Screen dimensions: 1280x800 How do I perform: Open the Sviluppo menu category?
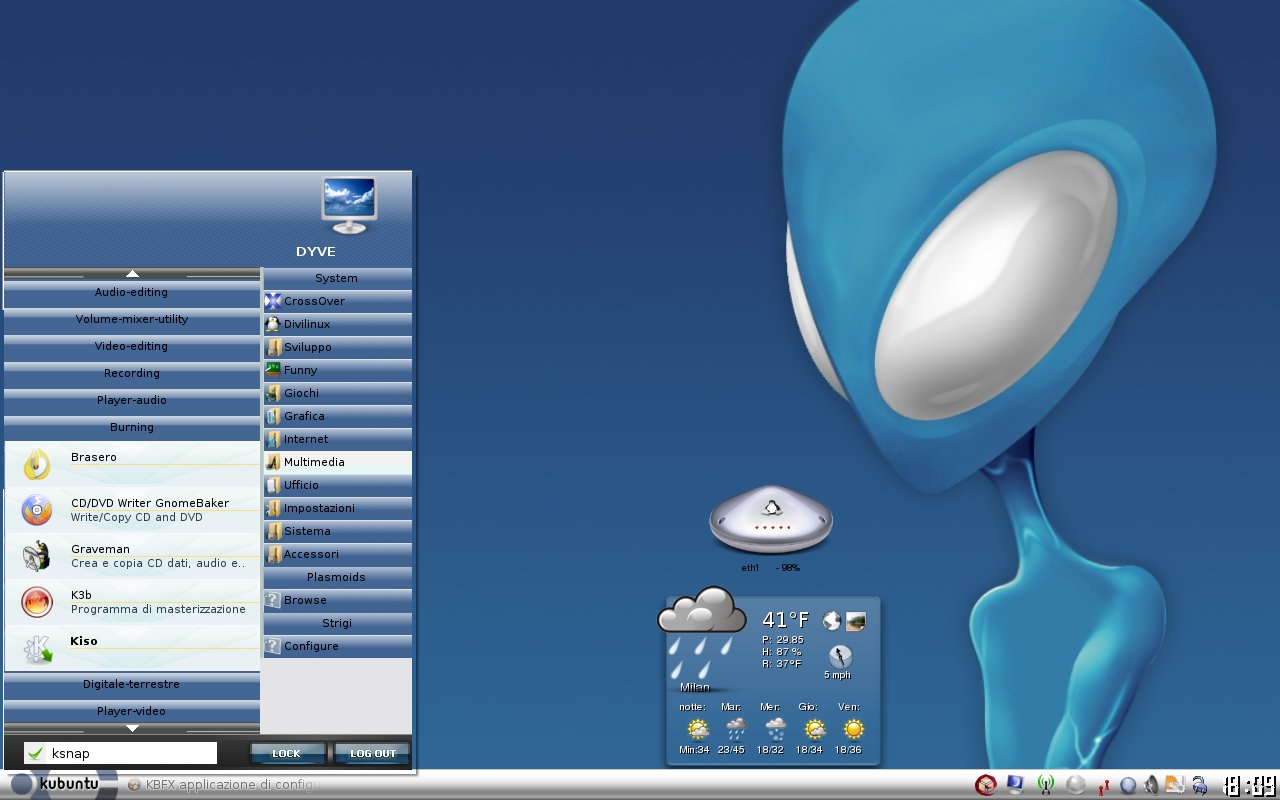(x=337, y=347)
